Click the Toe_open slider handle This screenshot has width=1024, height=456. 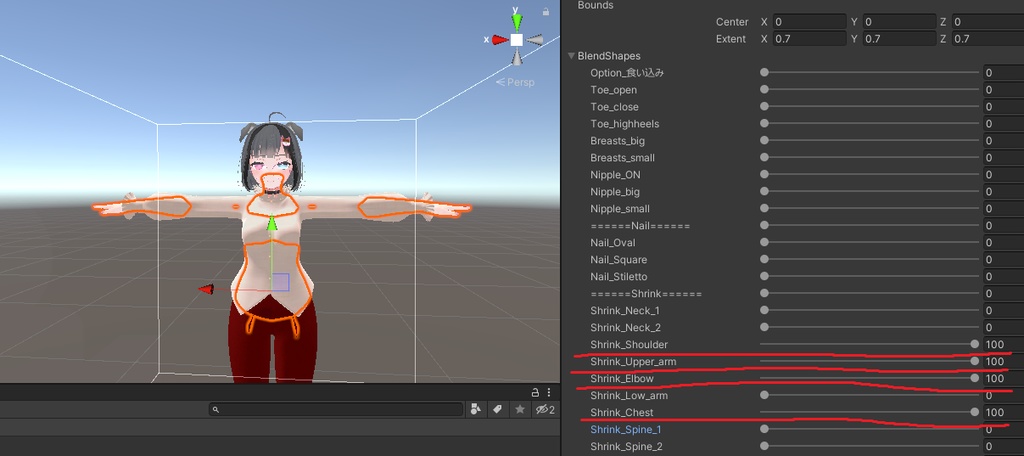coord(764,90)
